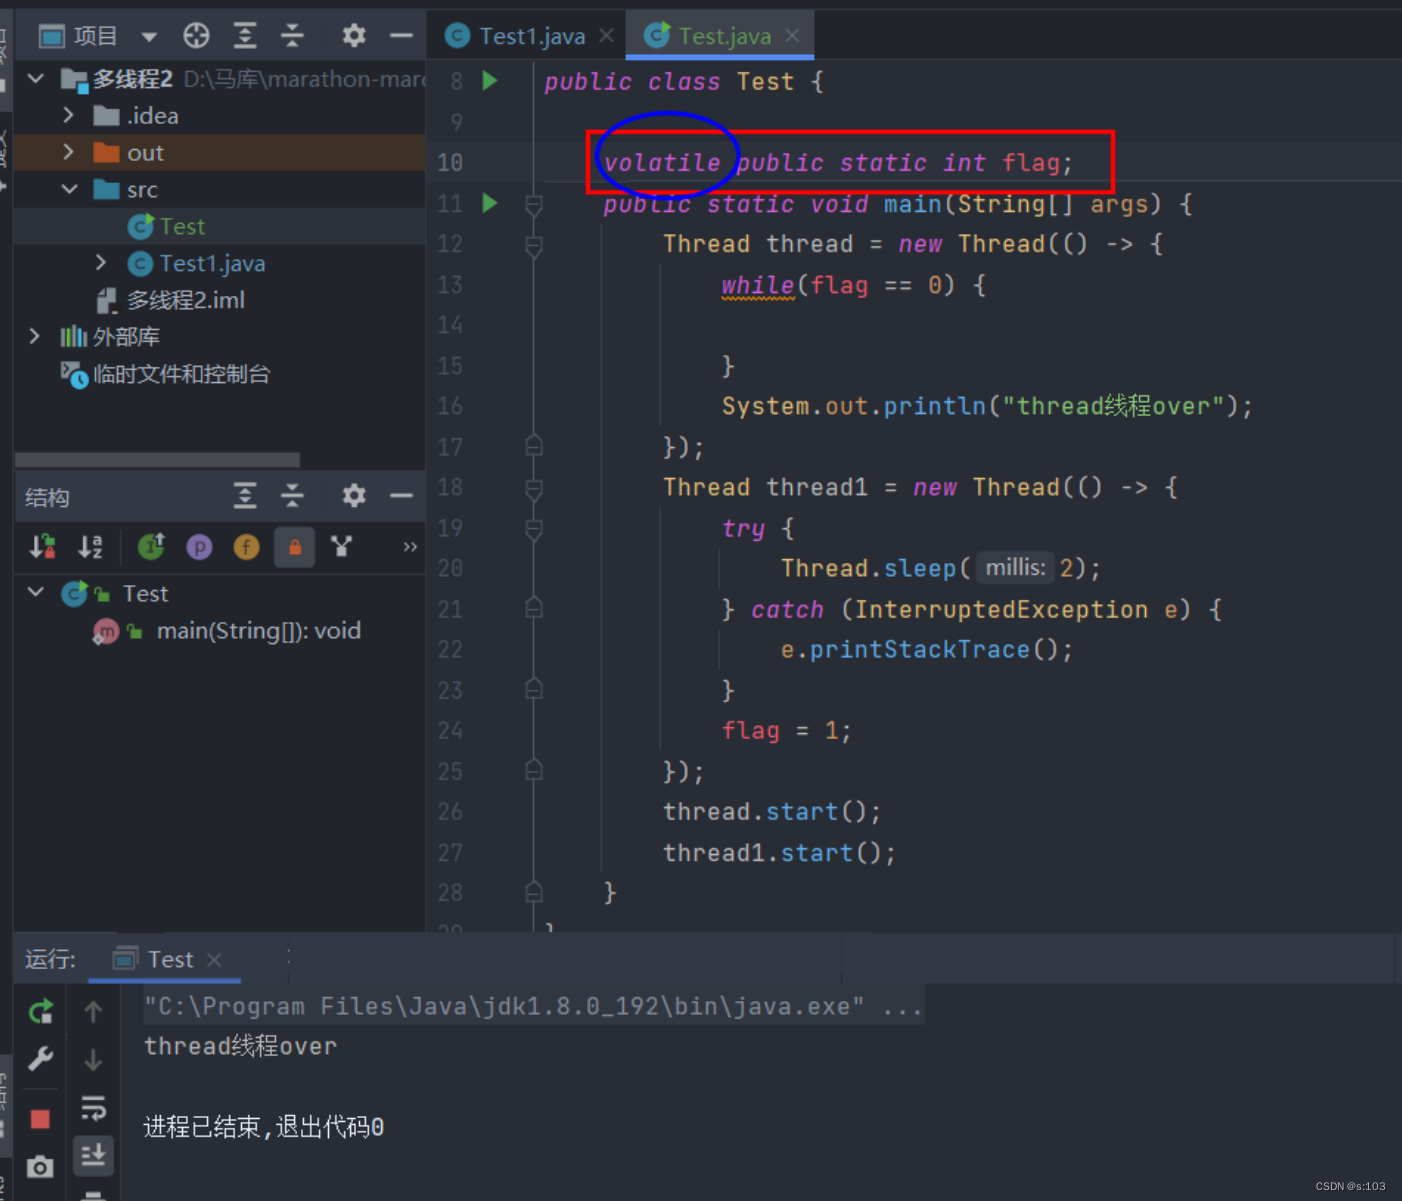Click the flag variable on line 10
Screen dimensions: 1402x1201
[x=1031, y=163]
